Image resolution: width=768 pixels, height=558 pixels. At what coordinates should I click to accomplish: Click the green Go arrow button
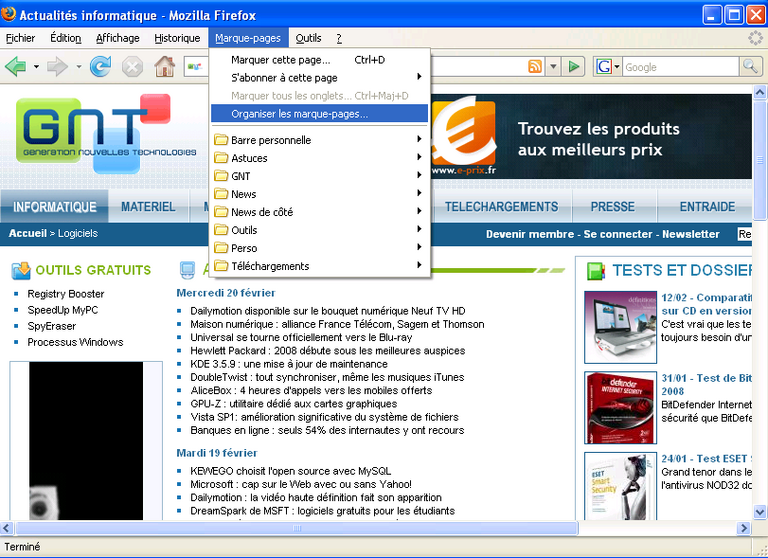tap(573, 66)
